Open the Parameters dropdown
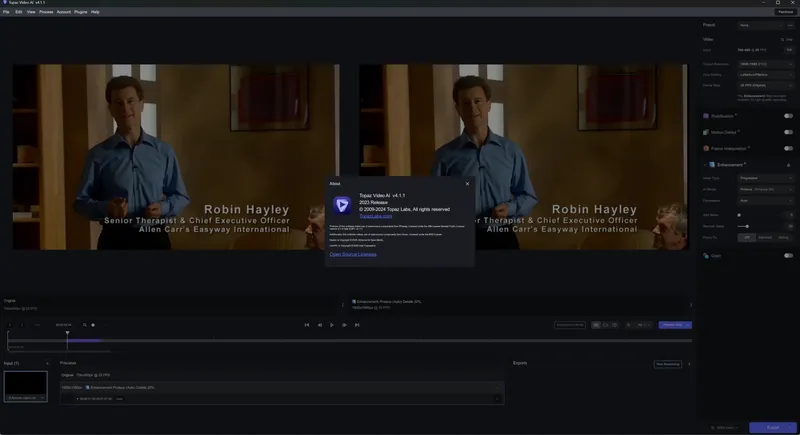The width and height of the screenshot is (800, 435). coord(765,200)
